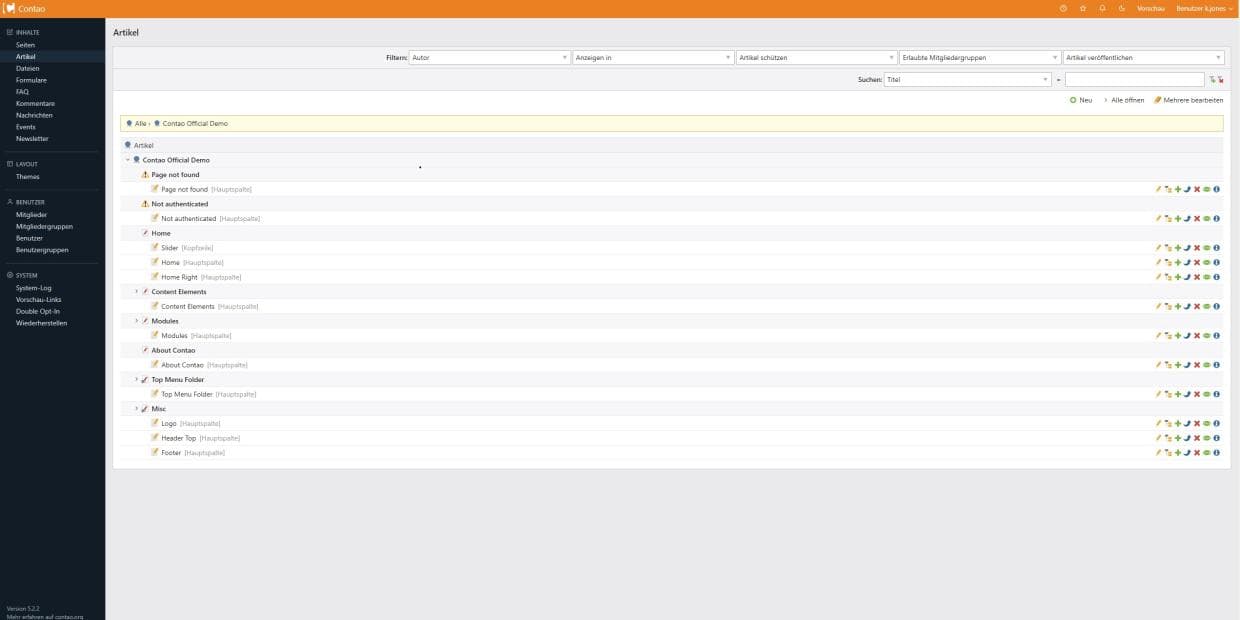Open the Erlaubte Mitgliedergruppen dropdown

tap(980, 58)
